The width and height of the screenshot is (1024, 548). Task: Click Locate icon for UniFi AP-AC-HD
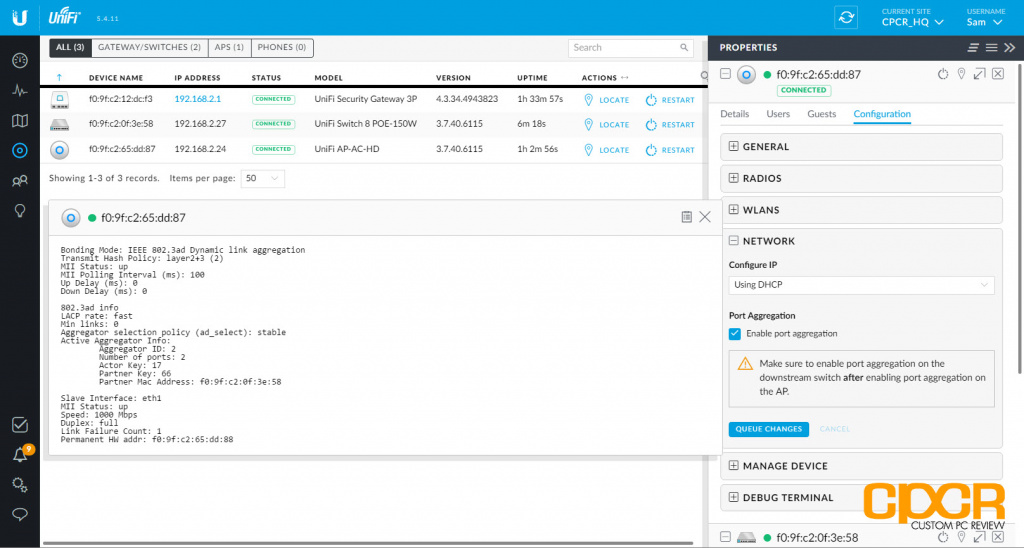point(606,150)
